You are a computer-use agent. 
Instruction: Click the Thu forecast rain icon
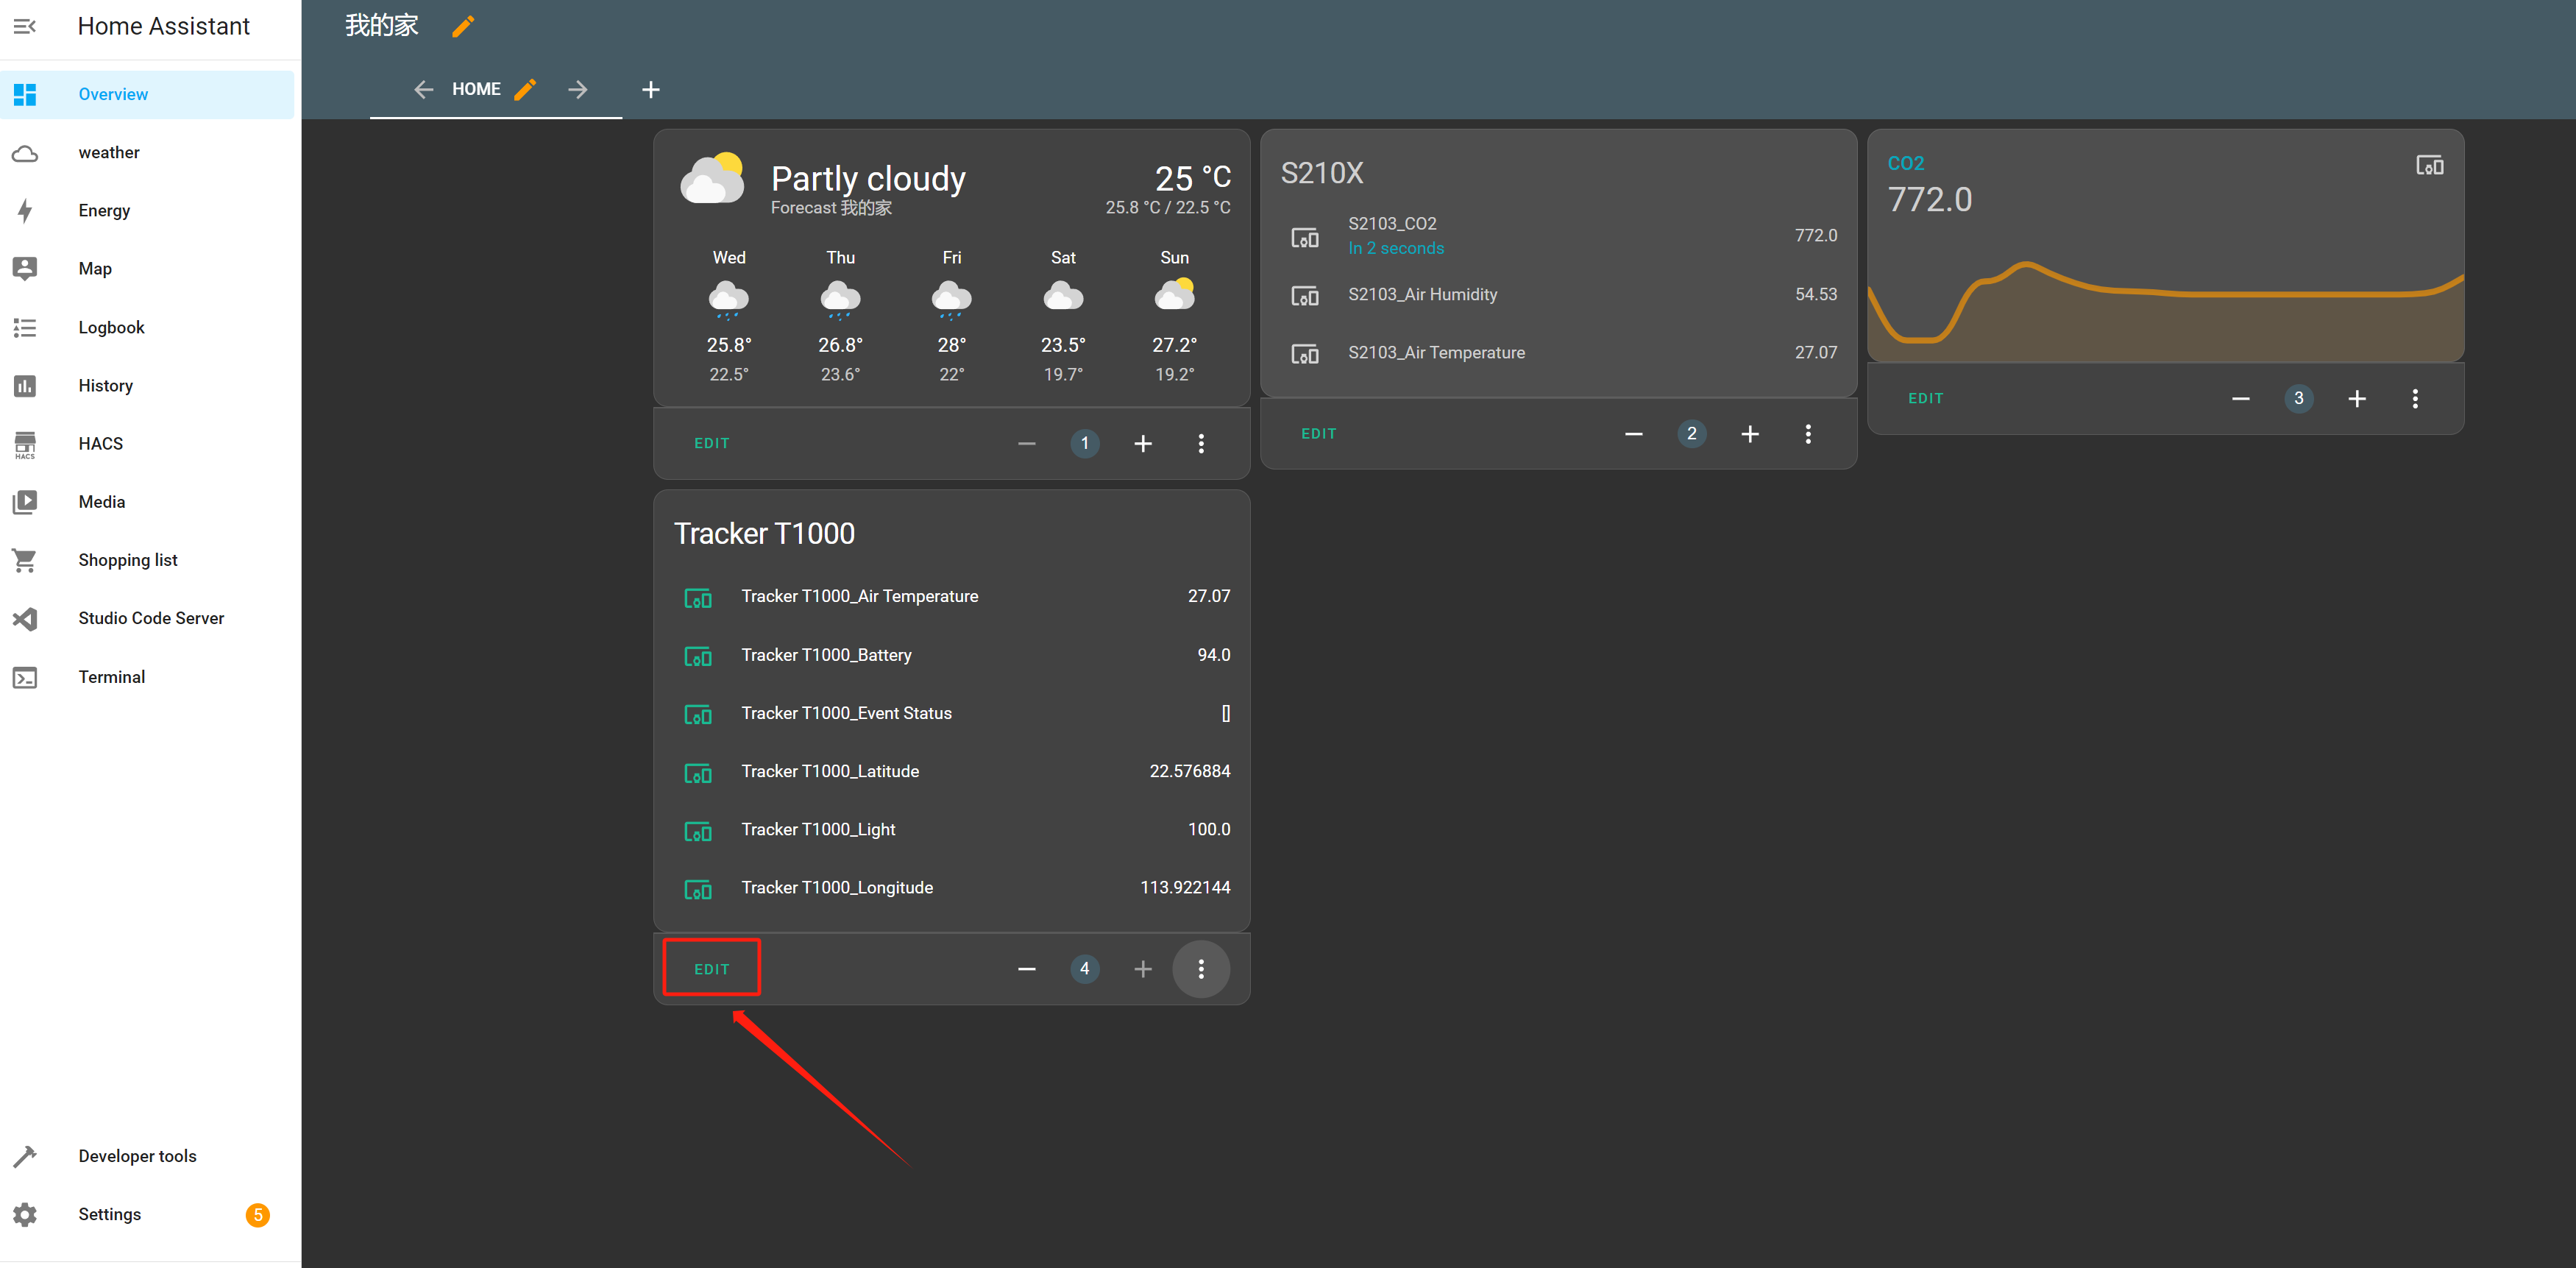click(x=840, y=299)
